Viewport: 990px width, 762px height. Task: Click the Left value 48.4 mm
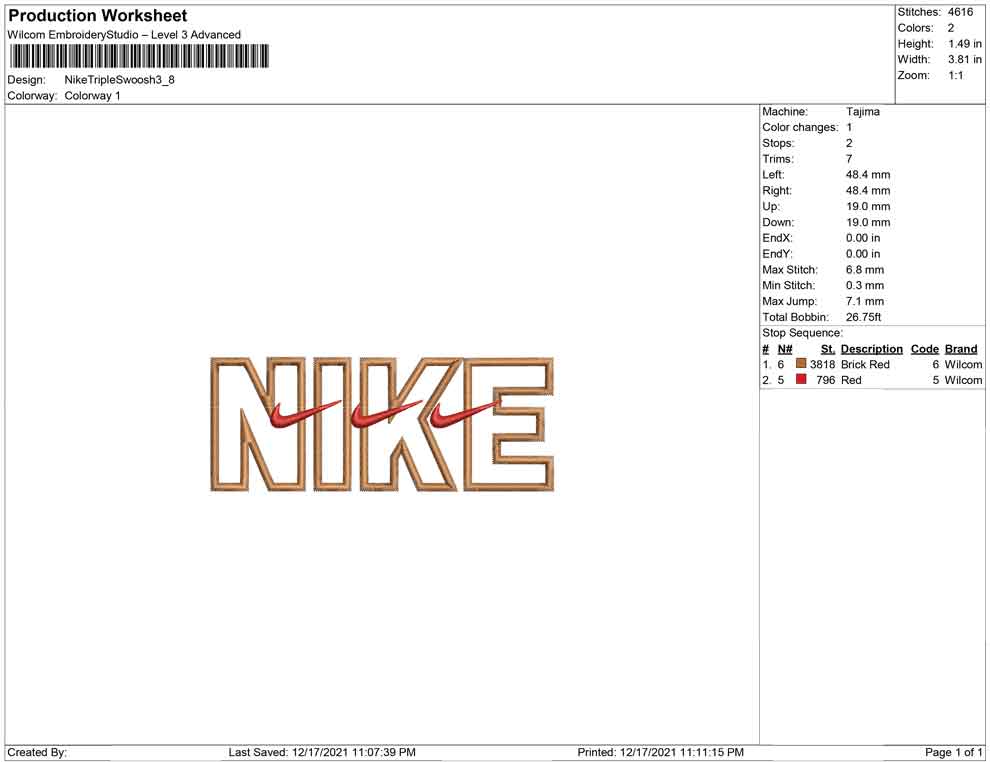(868, 174)
